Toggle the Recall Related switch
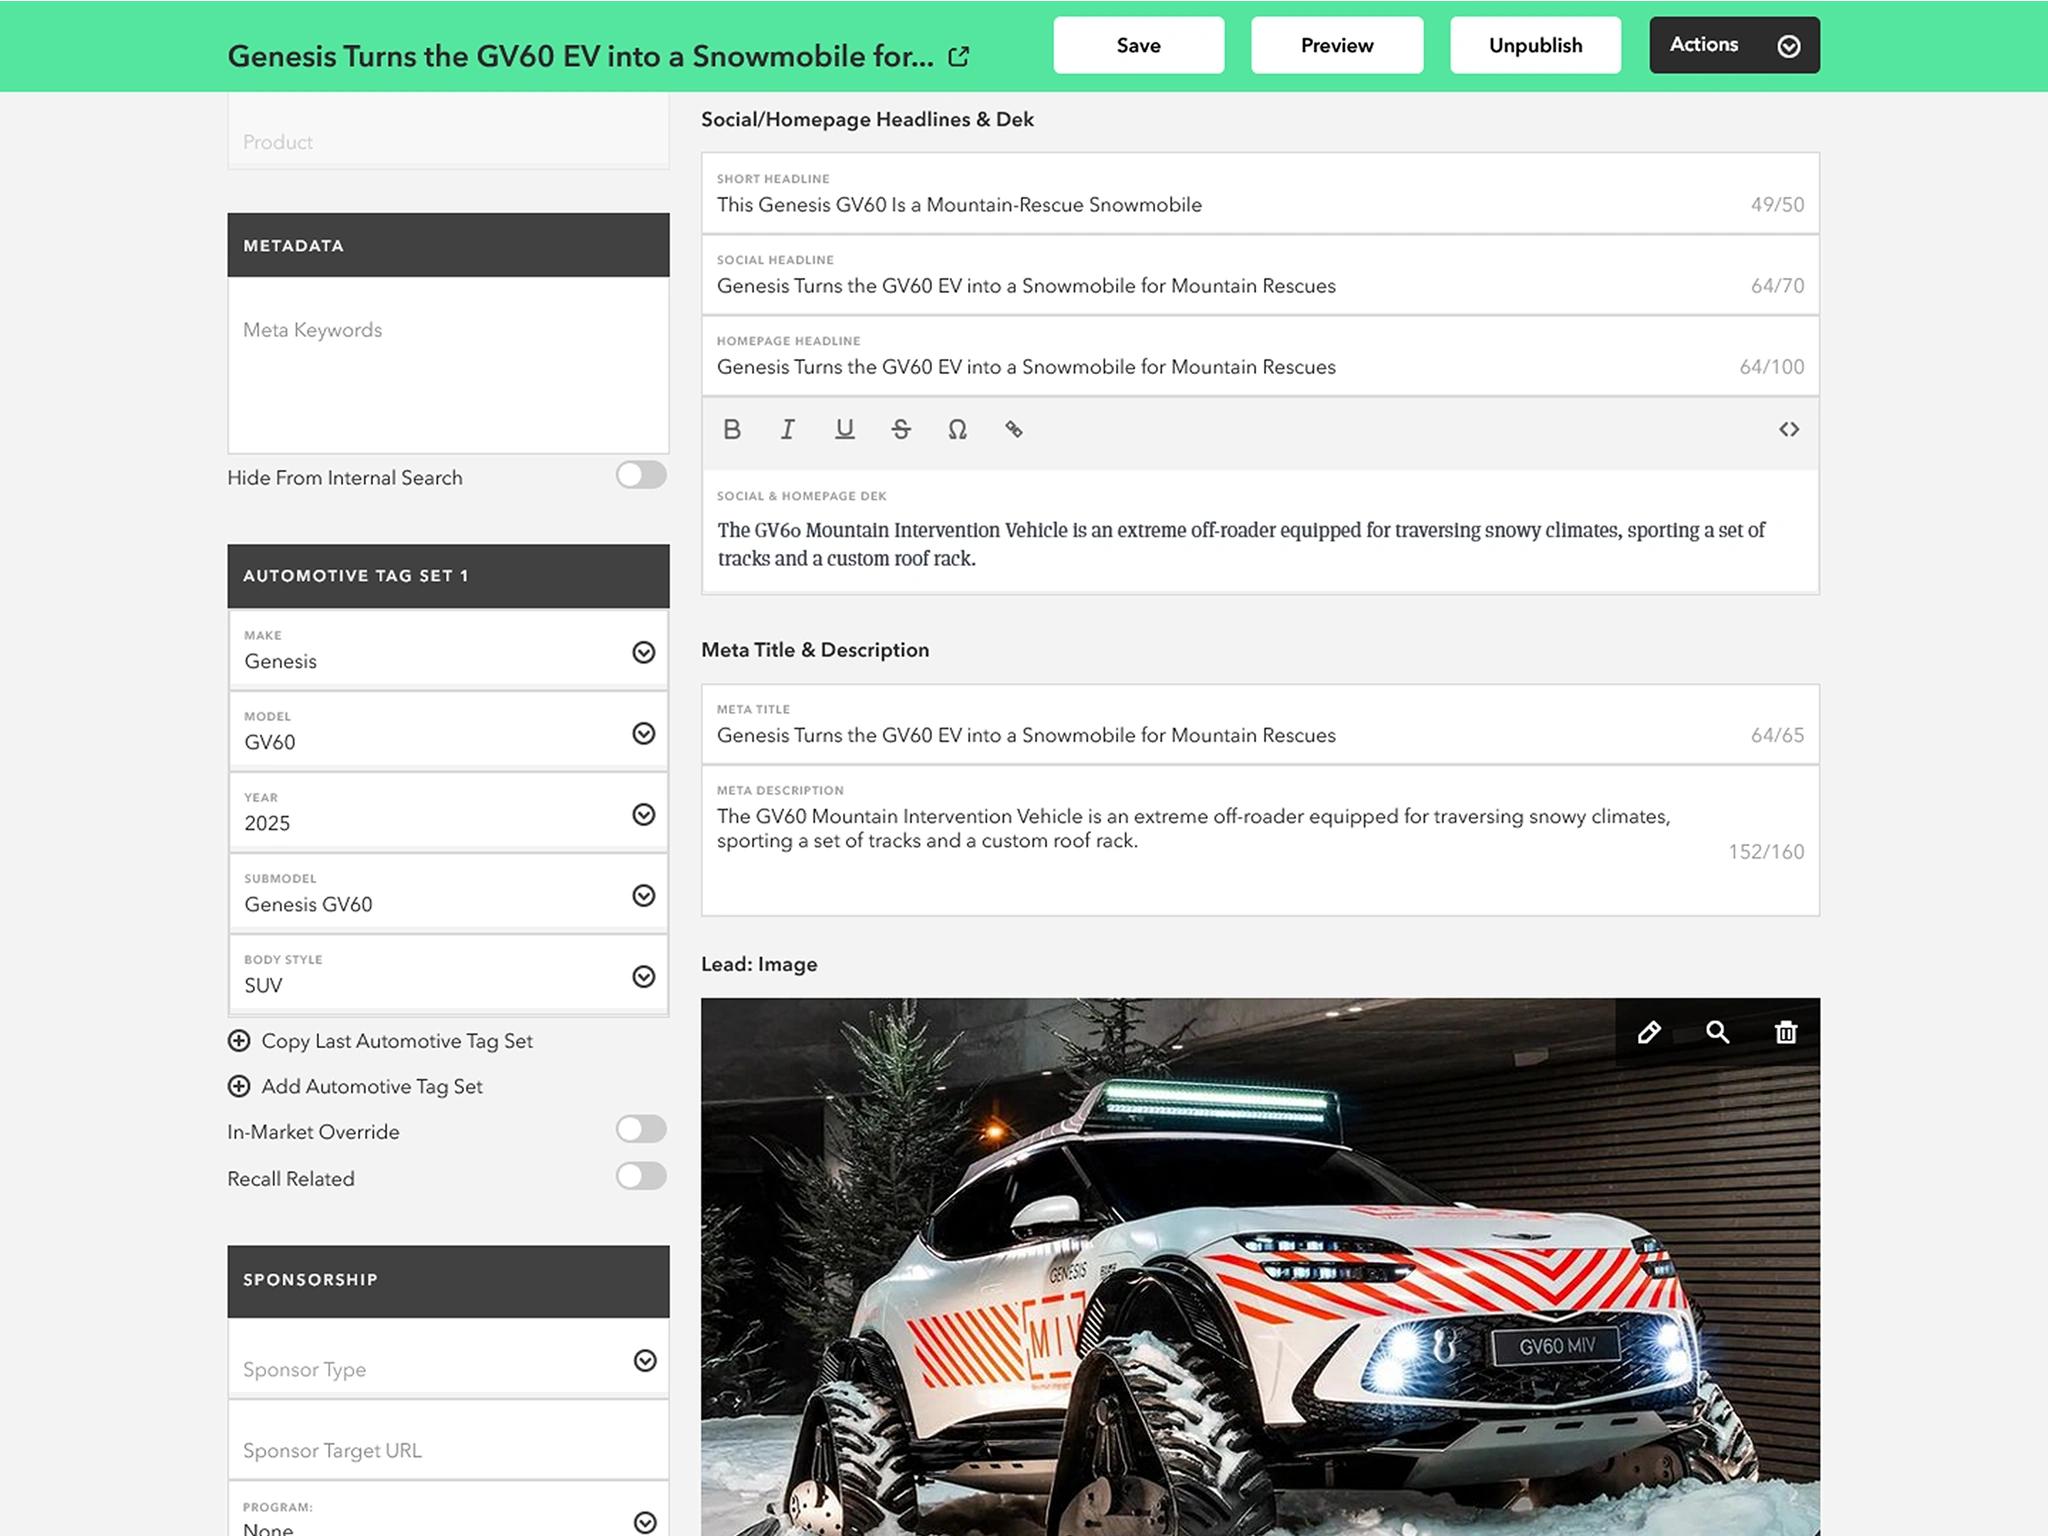The width and height of the screenshot is (2048, 1536). pos(641,1176)
